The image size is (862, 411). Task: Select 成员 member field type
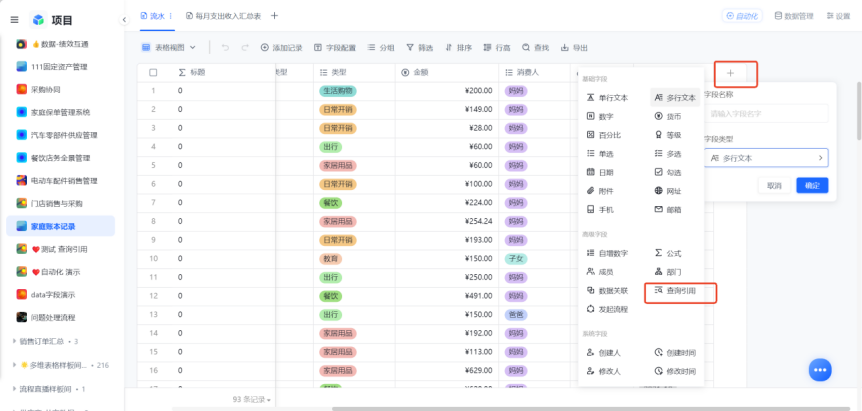600,271
